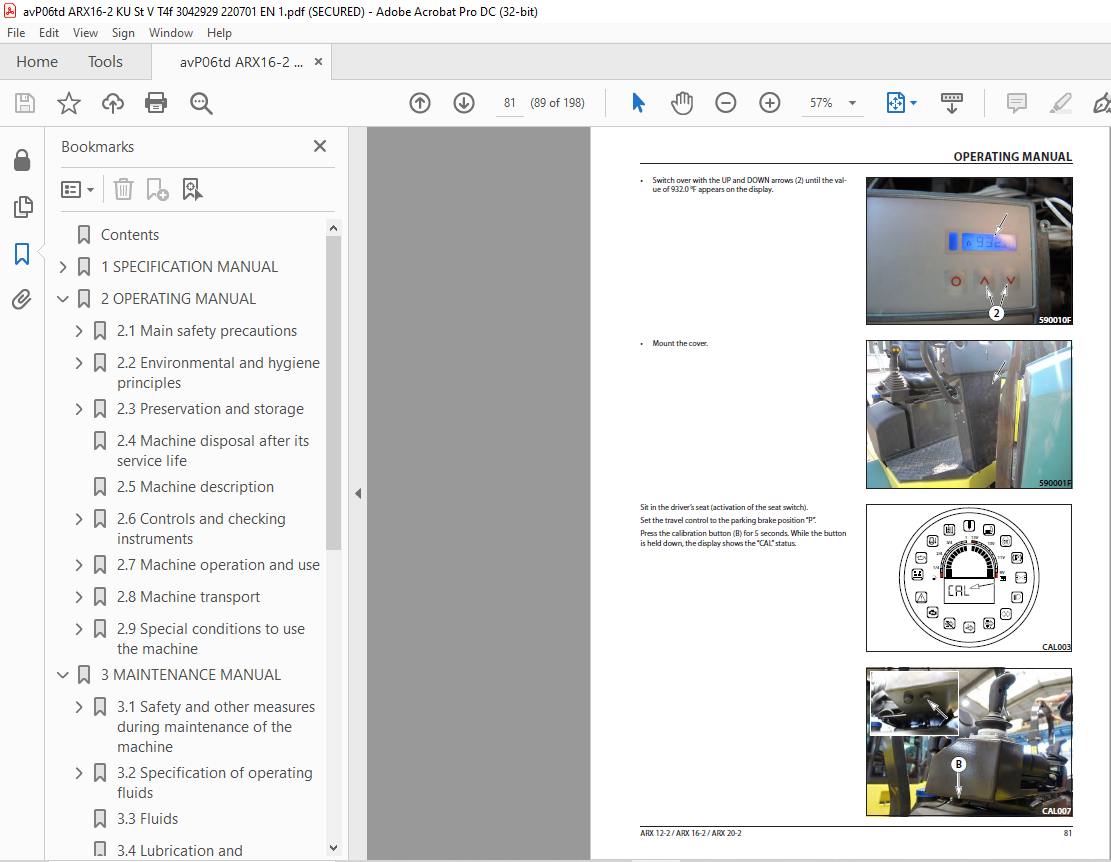The width and height of the screenshot is (1111, 862).
Task: Open the Help menu
Action: (219, 33)
